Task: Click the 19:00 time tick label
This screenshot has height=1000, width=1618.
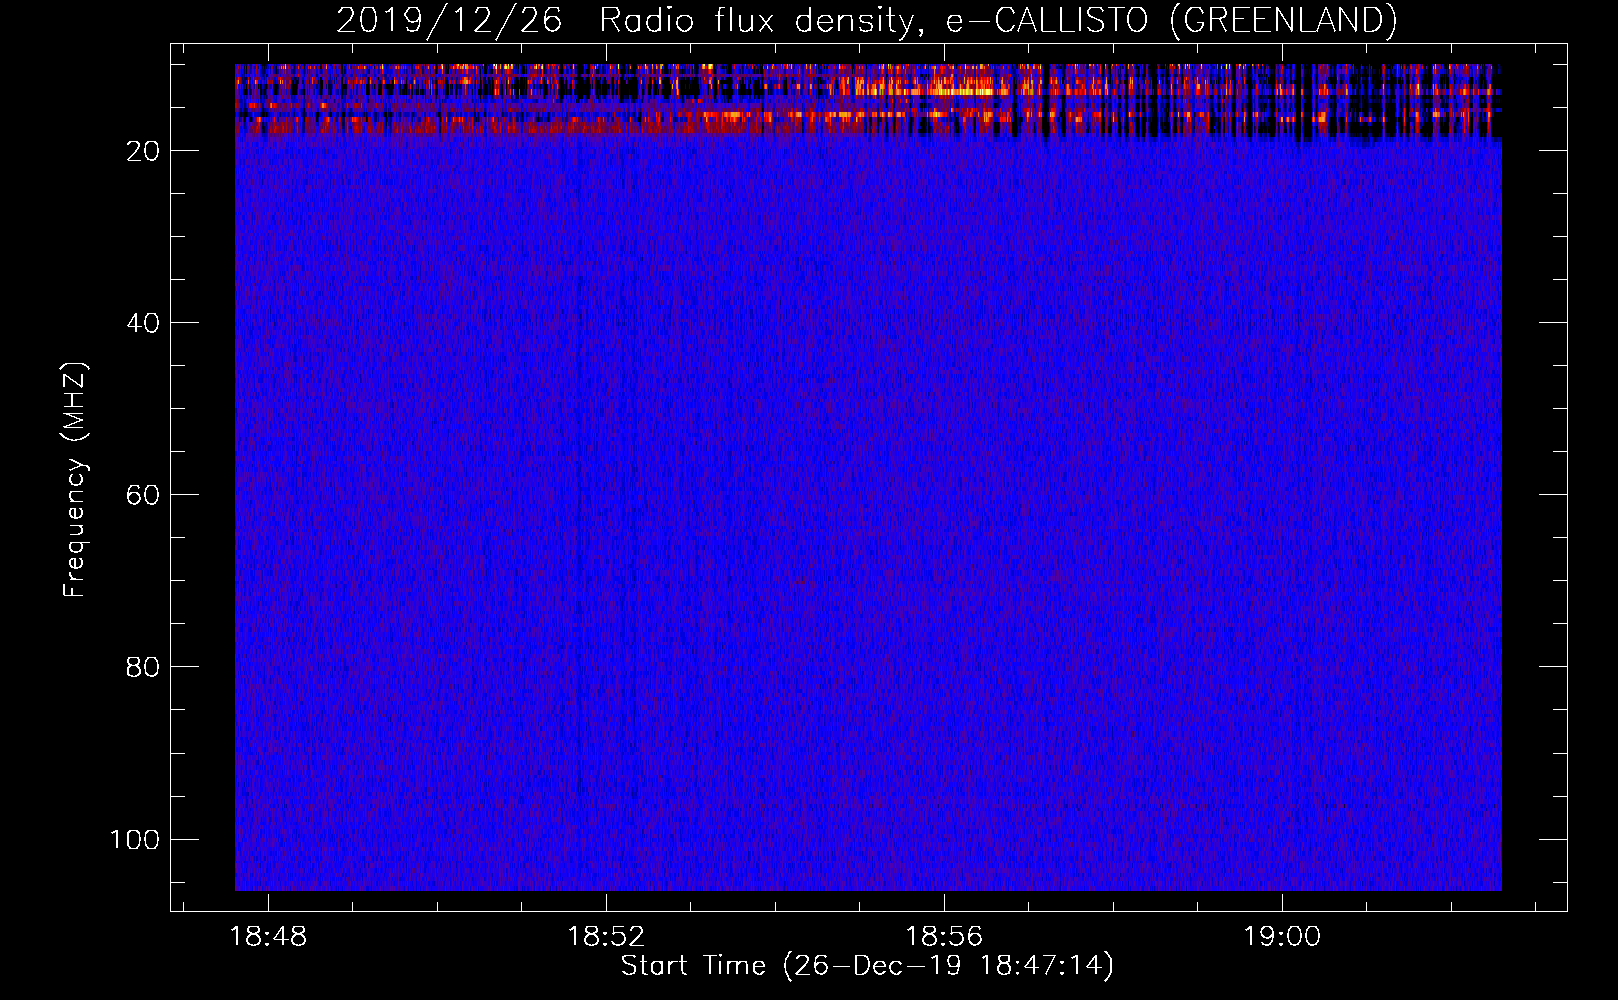Action: click(x=1282, y=937)
